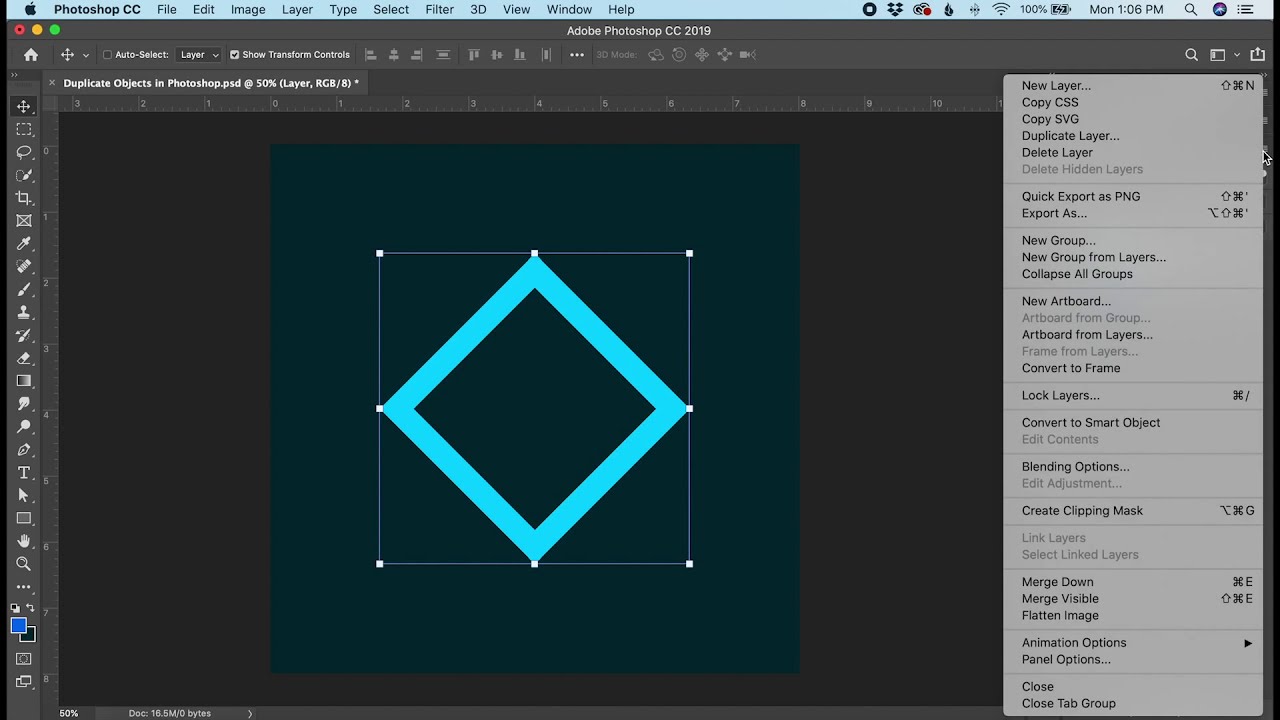Toggle Quick Mask mode button
Image resolution: width=1280 pixels, height=720 pixels.
[x=24, y=659]
